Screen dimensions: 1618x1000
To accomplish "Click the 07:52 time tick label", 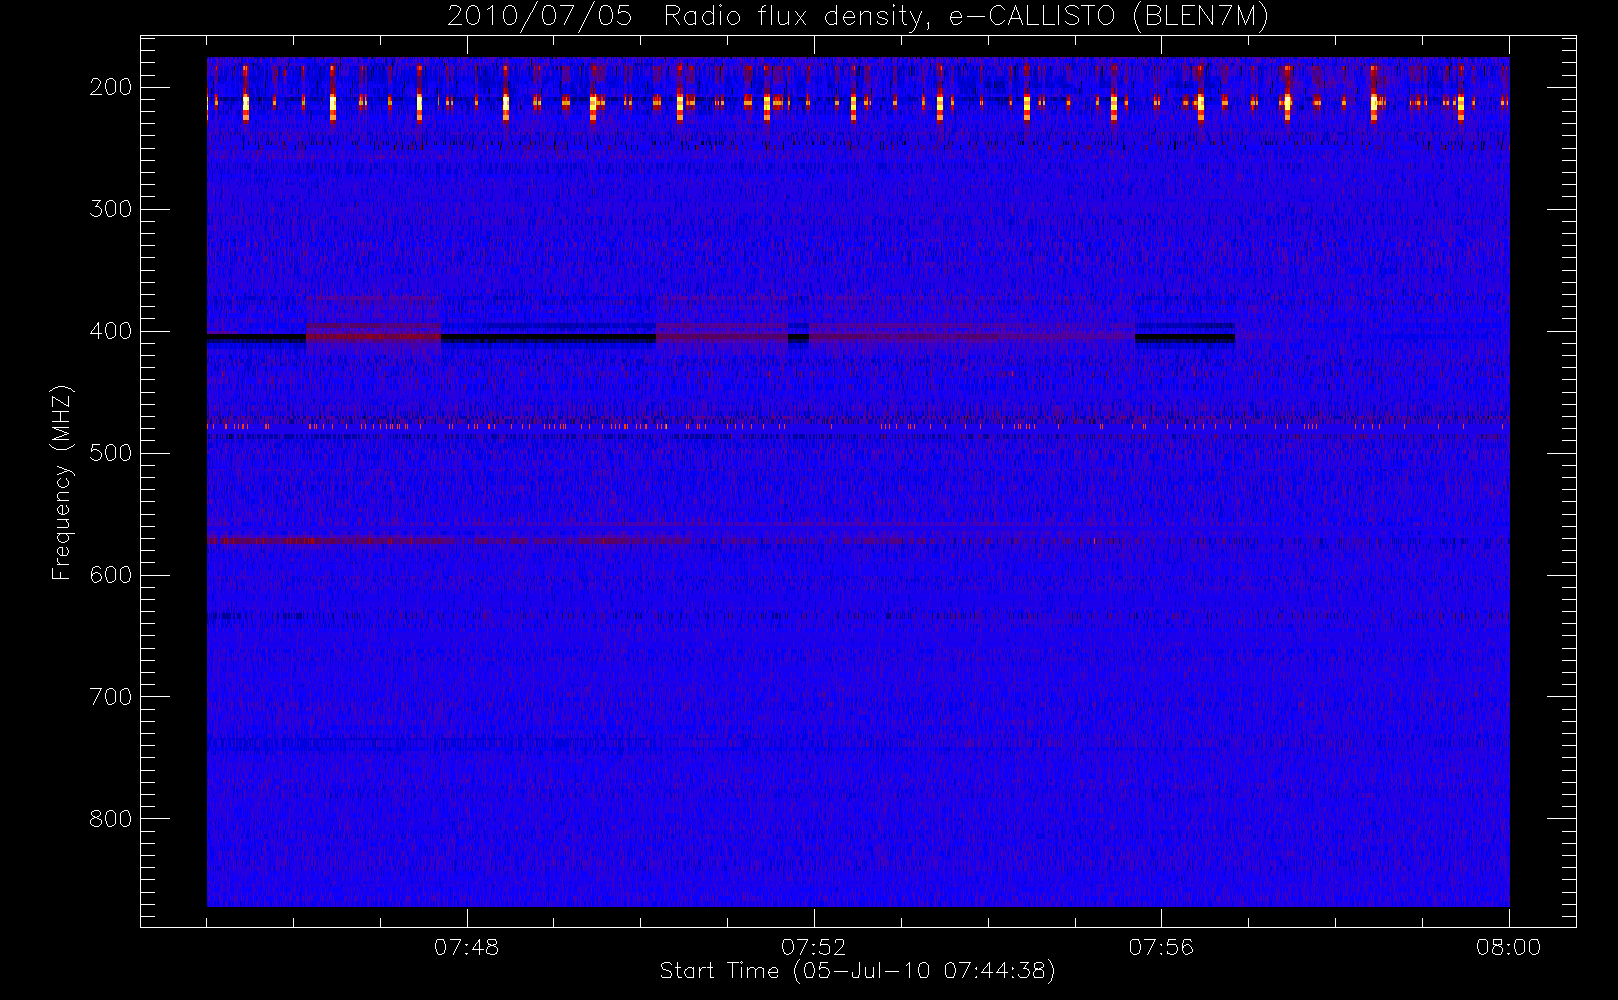I will pos(813,947).
